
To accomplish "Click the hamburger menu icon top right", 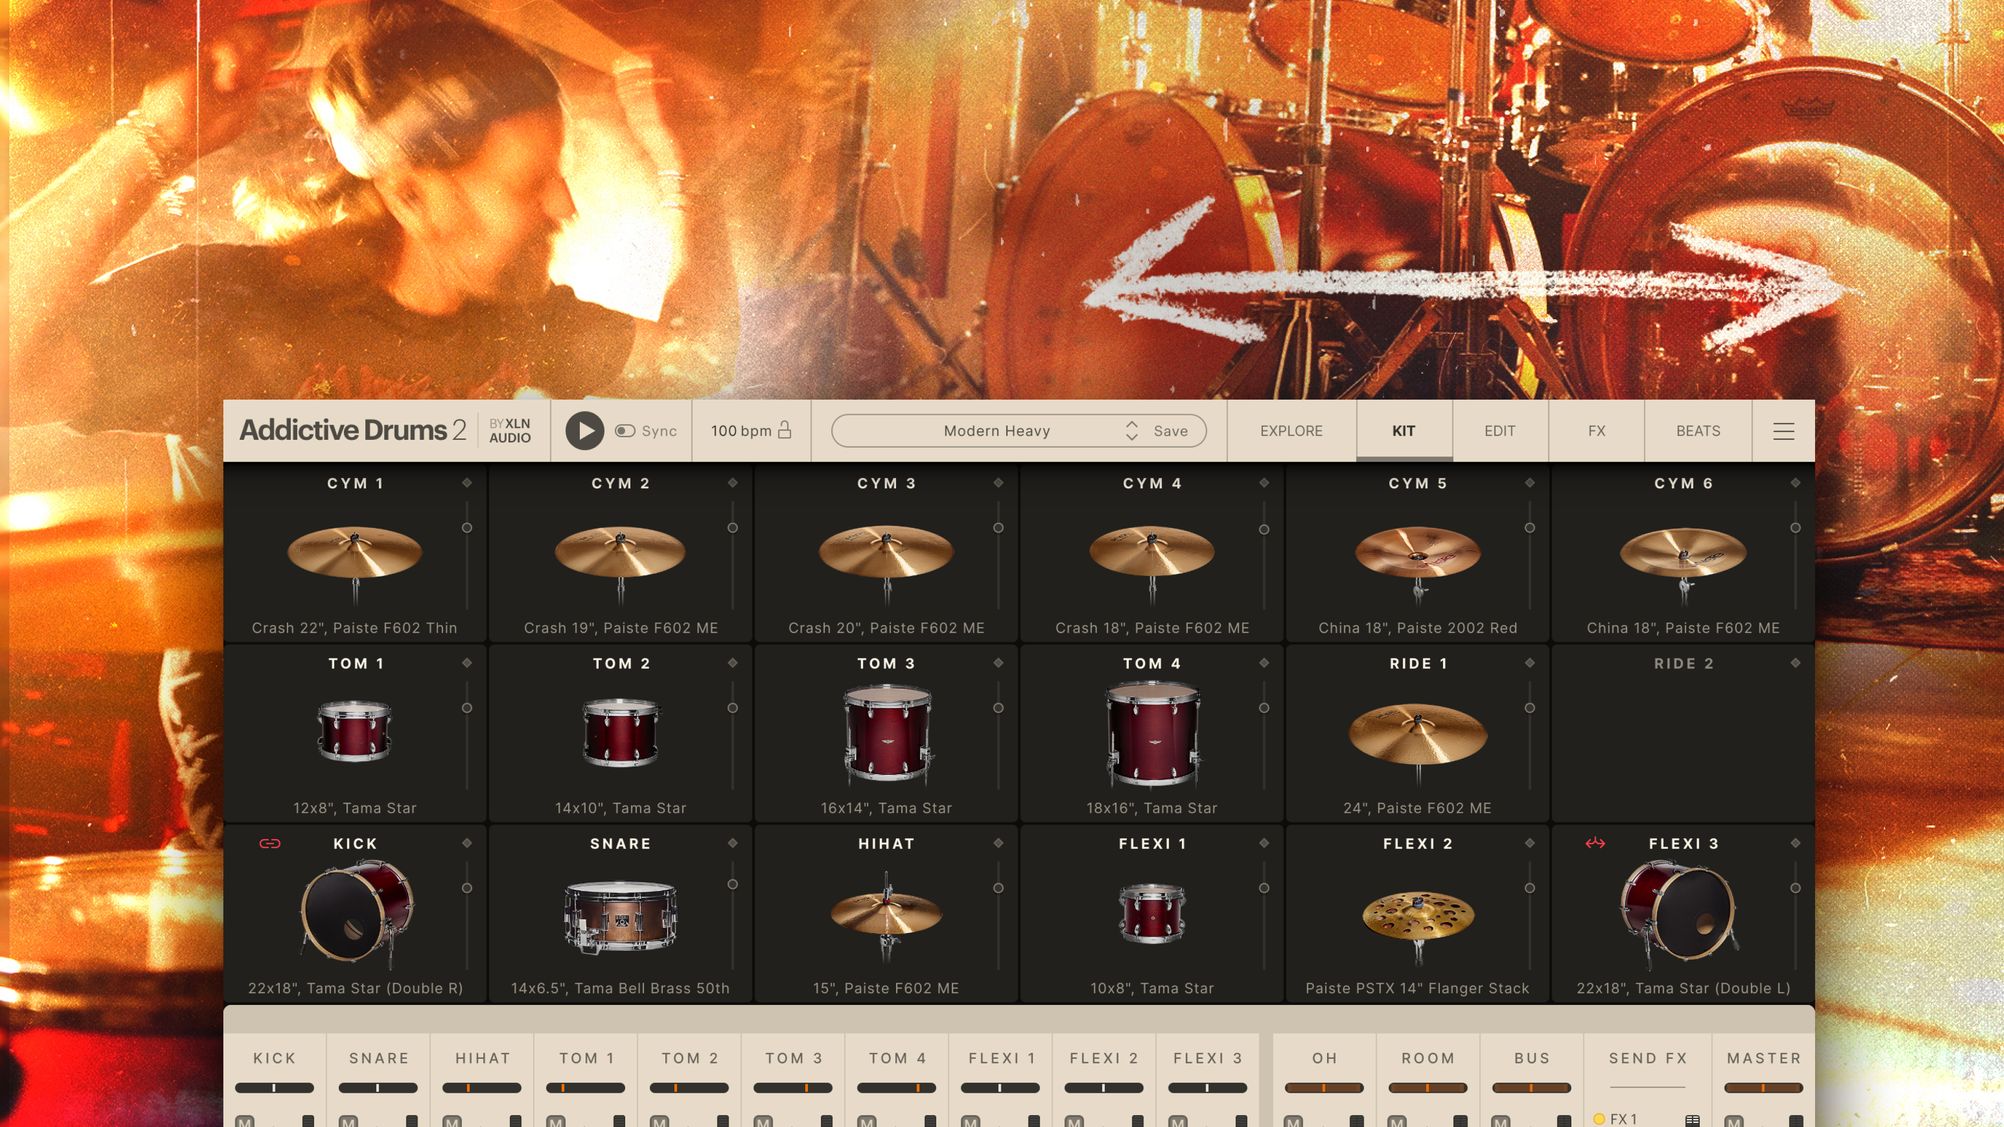I will (x=1783, y=431).
